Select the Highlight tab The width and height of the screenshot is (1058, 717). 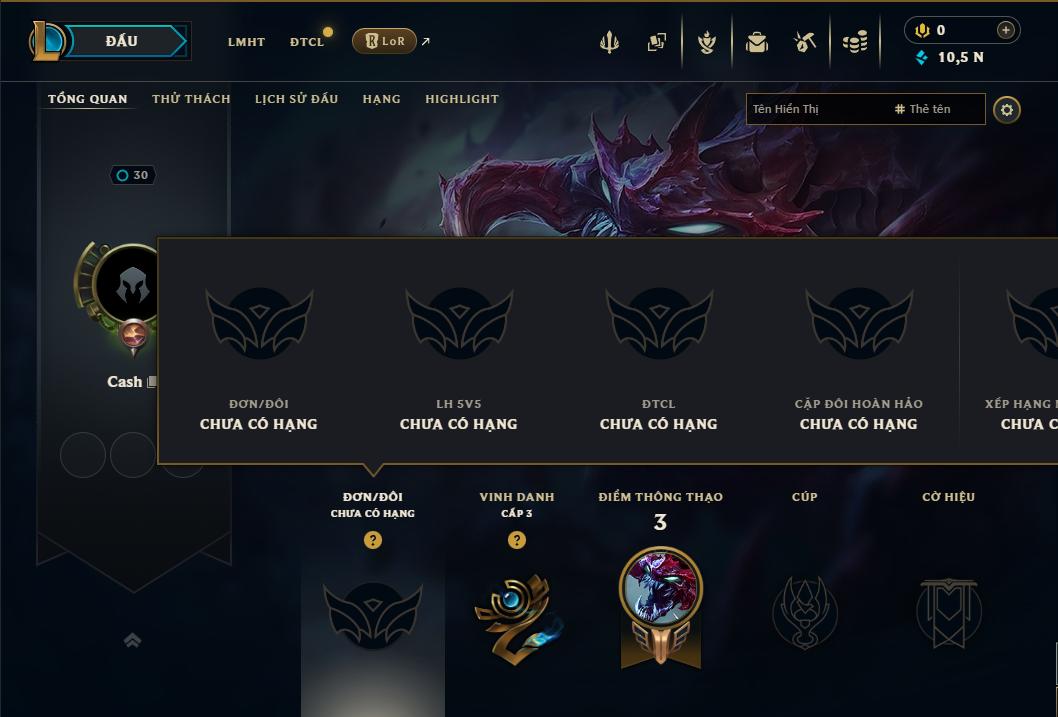pyautogui.click(x=462, y=99)
